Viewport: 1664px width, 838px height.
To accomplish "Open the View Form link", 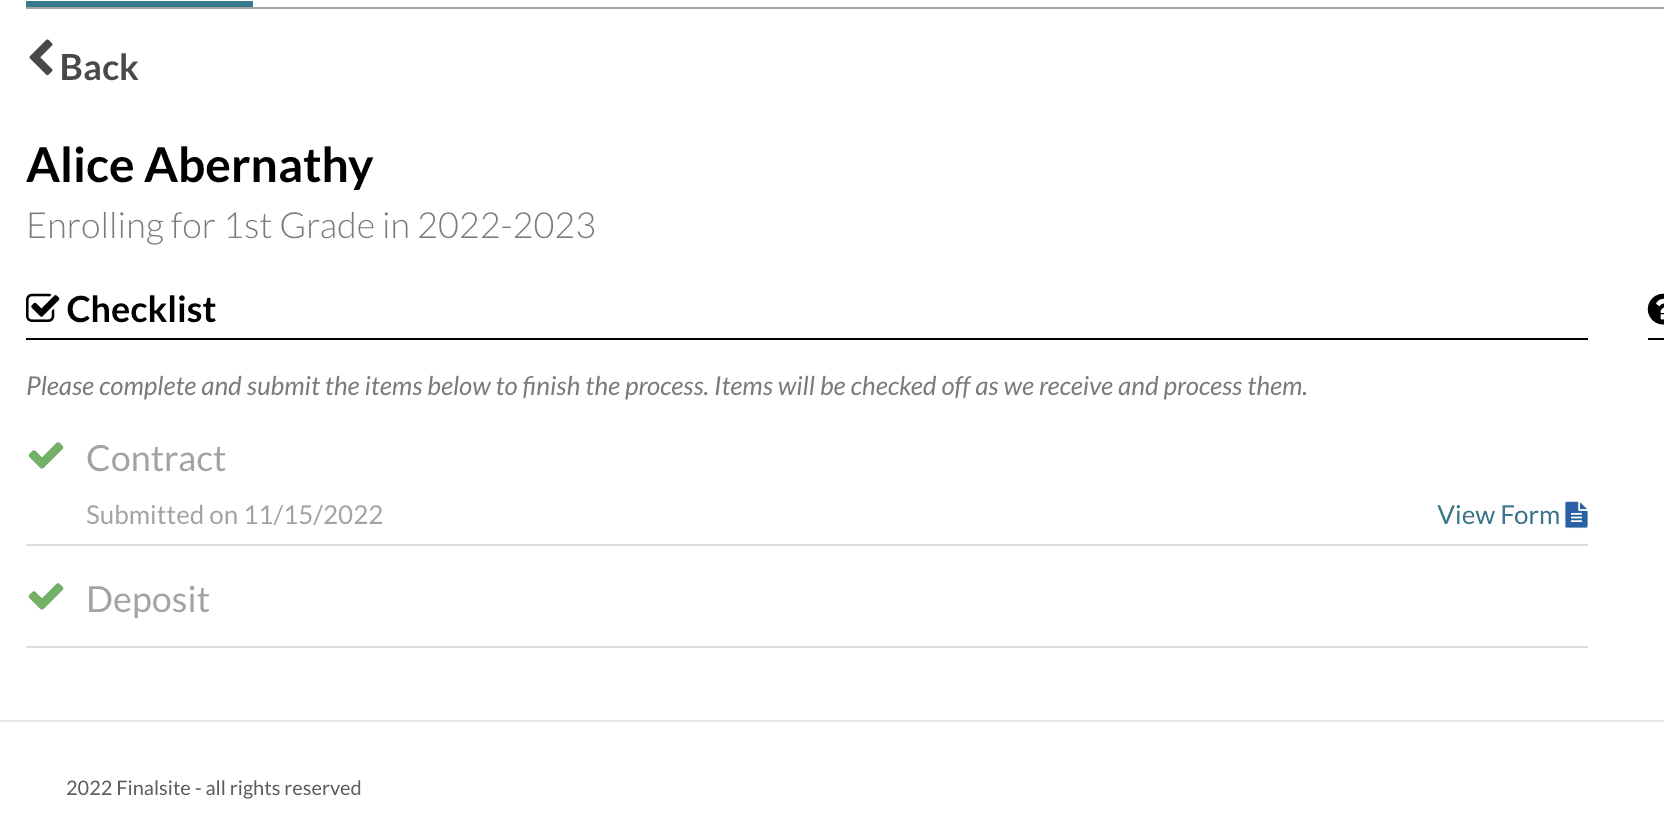I will click(x=1497, y=515).
